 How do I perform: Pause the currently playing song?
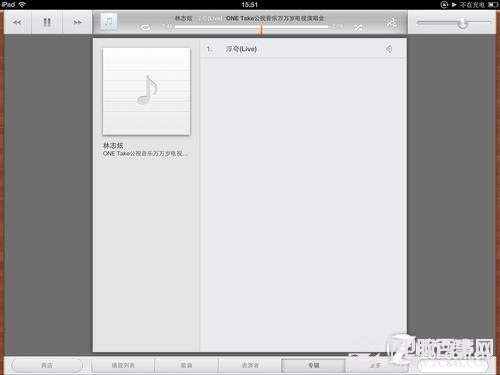47,22
